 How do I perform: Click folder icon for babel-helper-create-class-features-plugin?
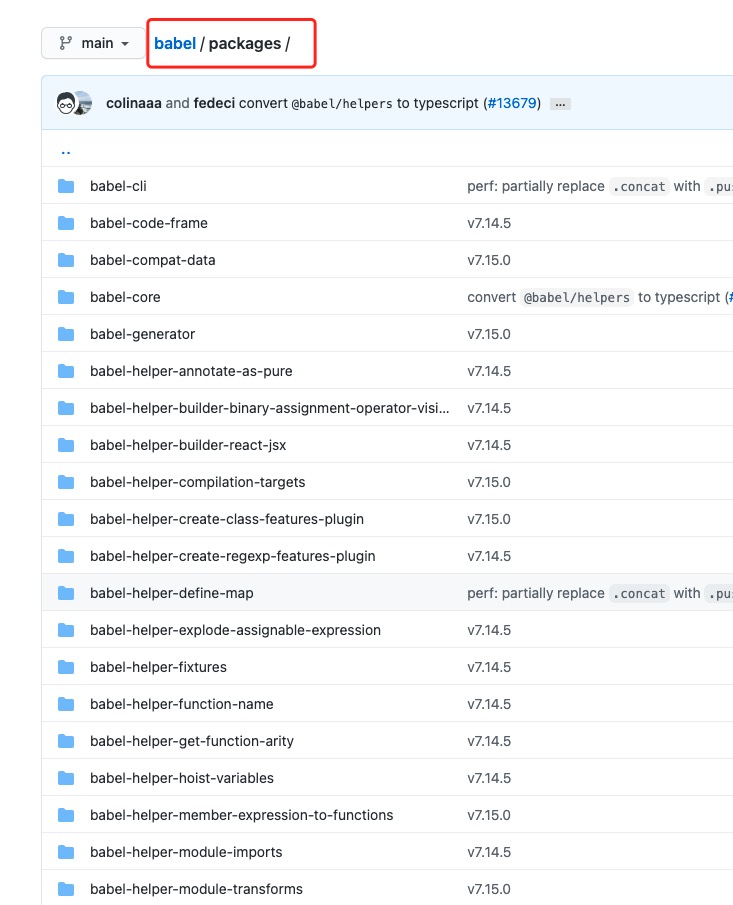(x=66, y=519)
